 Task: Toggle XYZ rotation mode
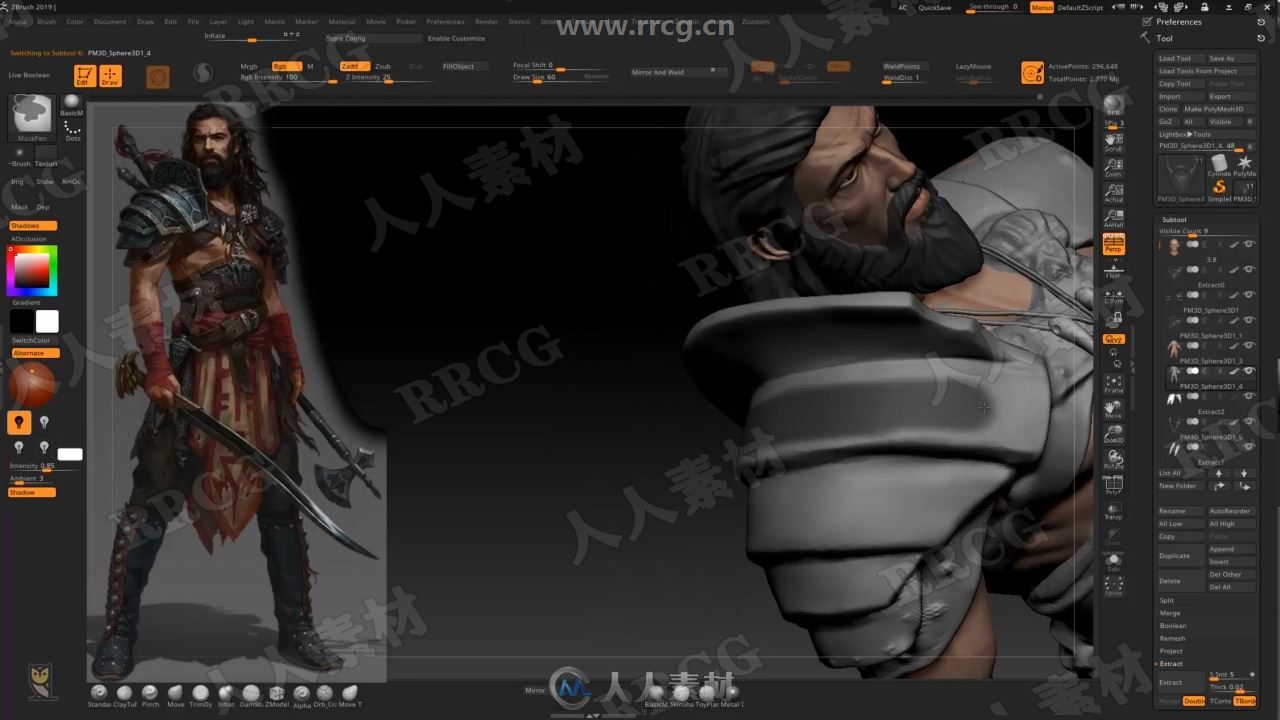point(1113,339)
